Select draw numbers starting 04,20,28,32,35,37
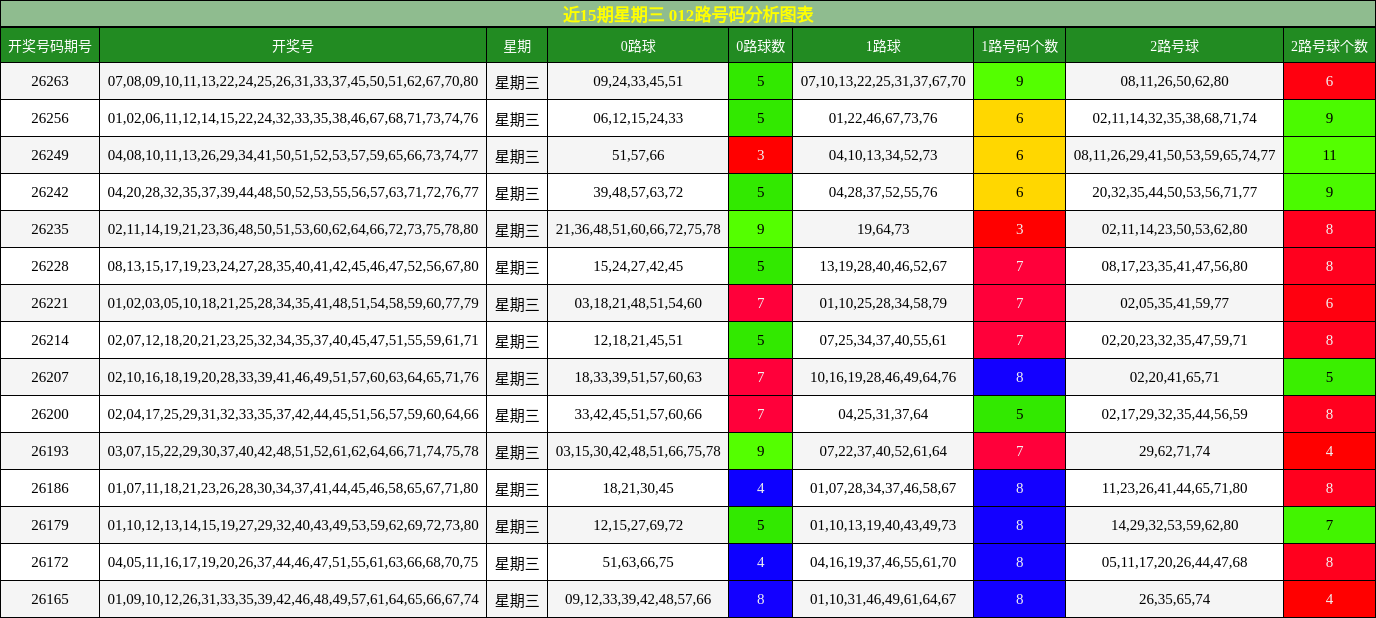This screenshot has height=618, width=1376. point(293,192)
